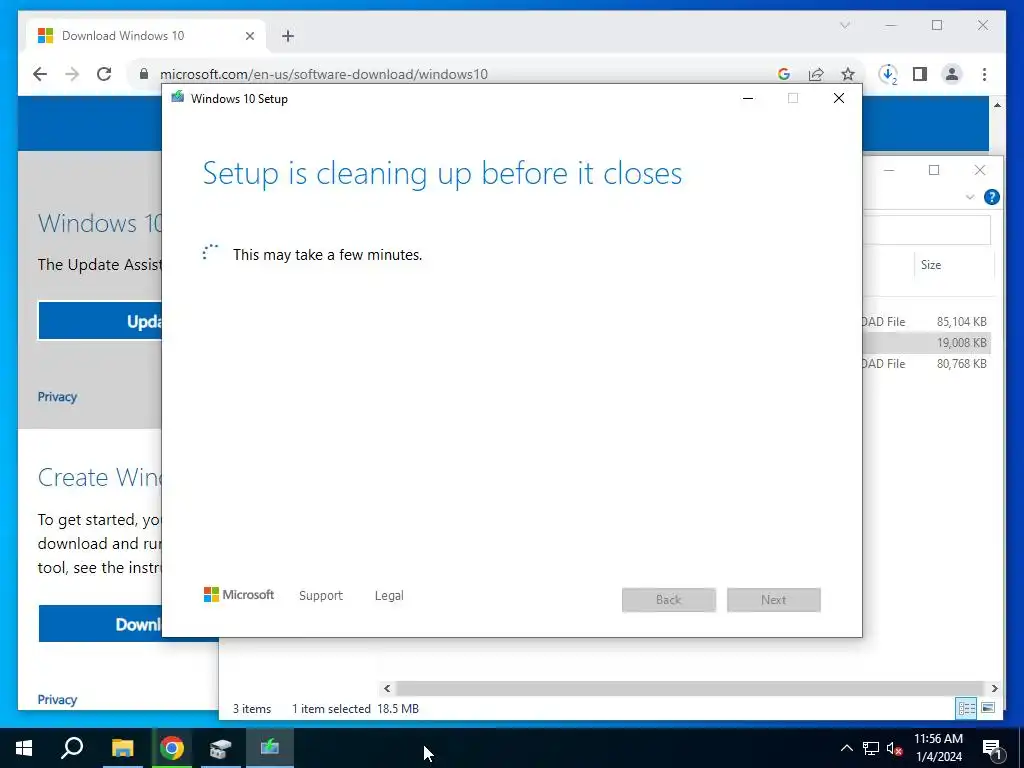Open File Explorer help icon
The width and height of the screenshot is (1024, 768).
click(x=991, y=197)
